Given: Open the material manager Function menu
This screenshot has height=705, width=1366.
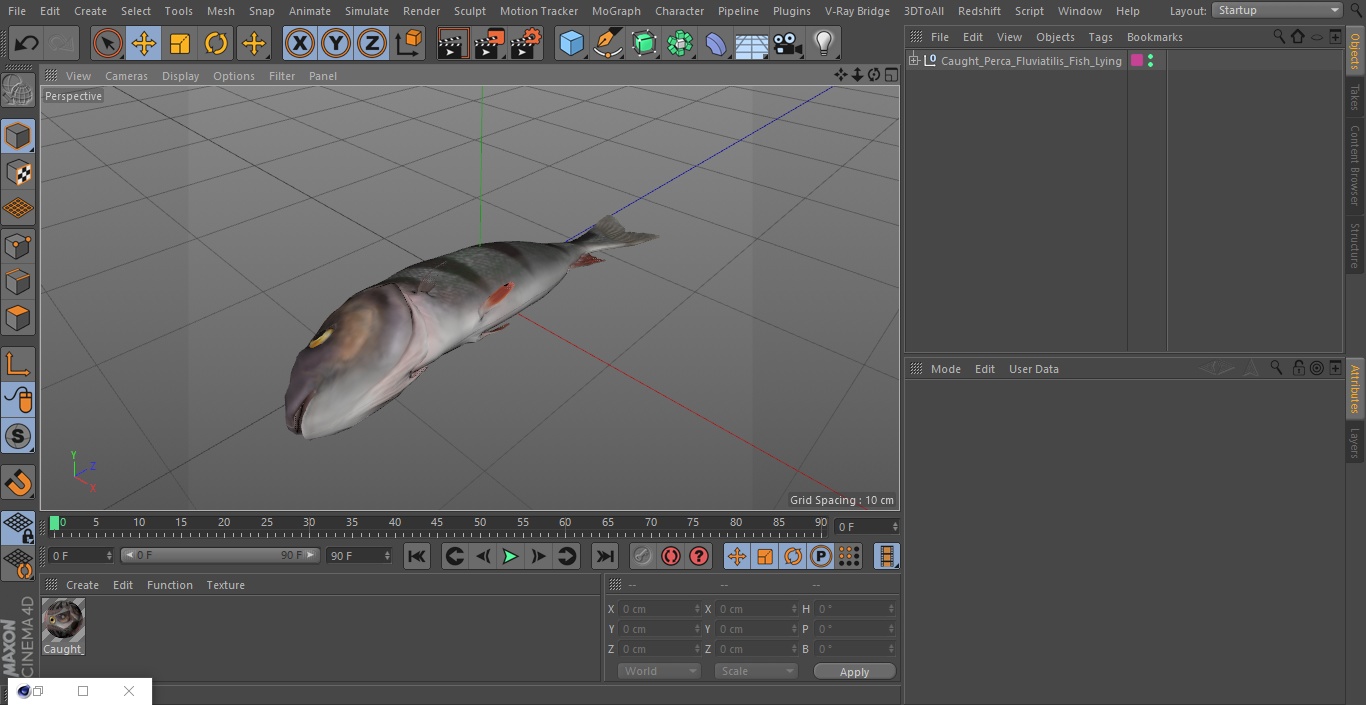Looking at the screenshot, I should 169,585.
